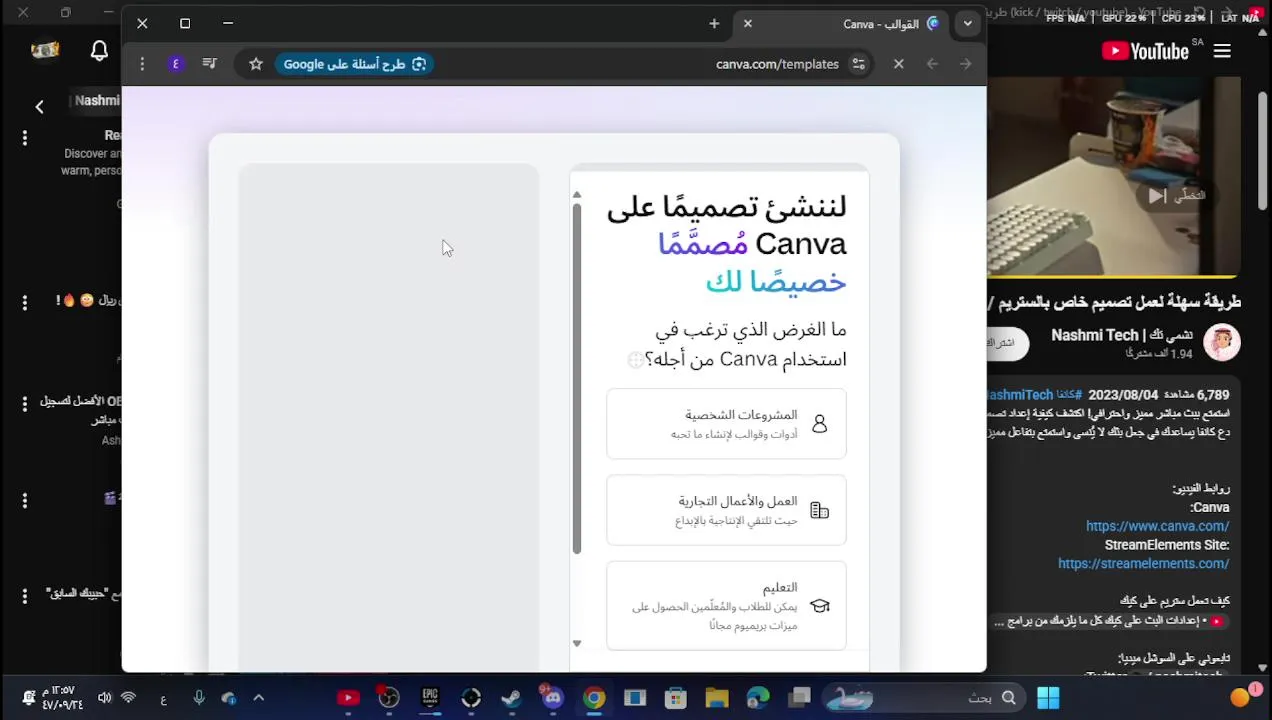Open the Nashmi Tech channel name link
The height and width of the screenshot is (720, 1272).
coord(1121,335)
